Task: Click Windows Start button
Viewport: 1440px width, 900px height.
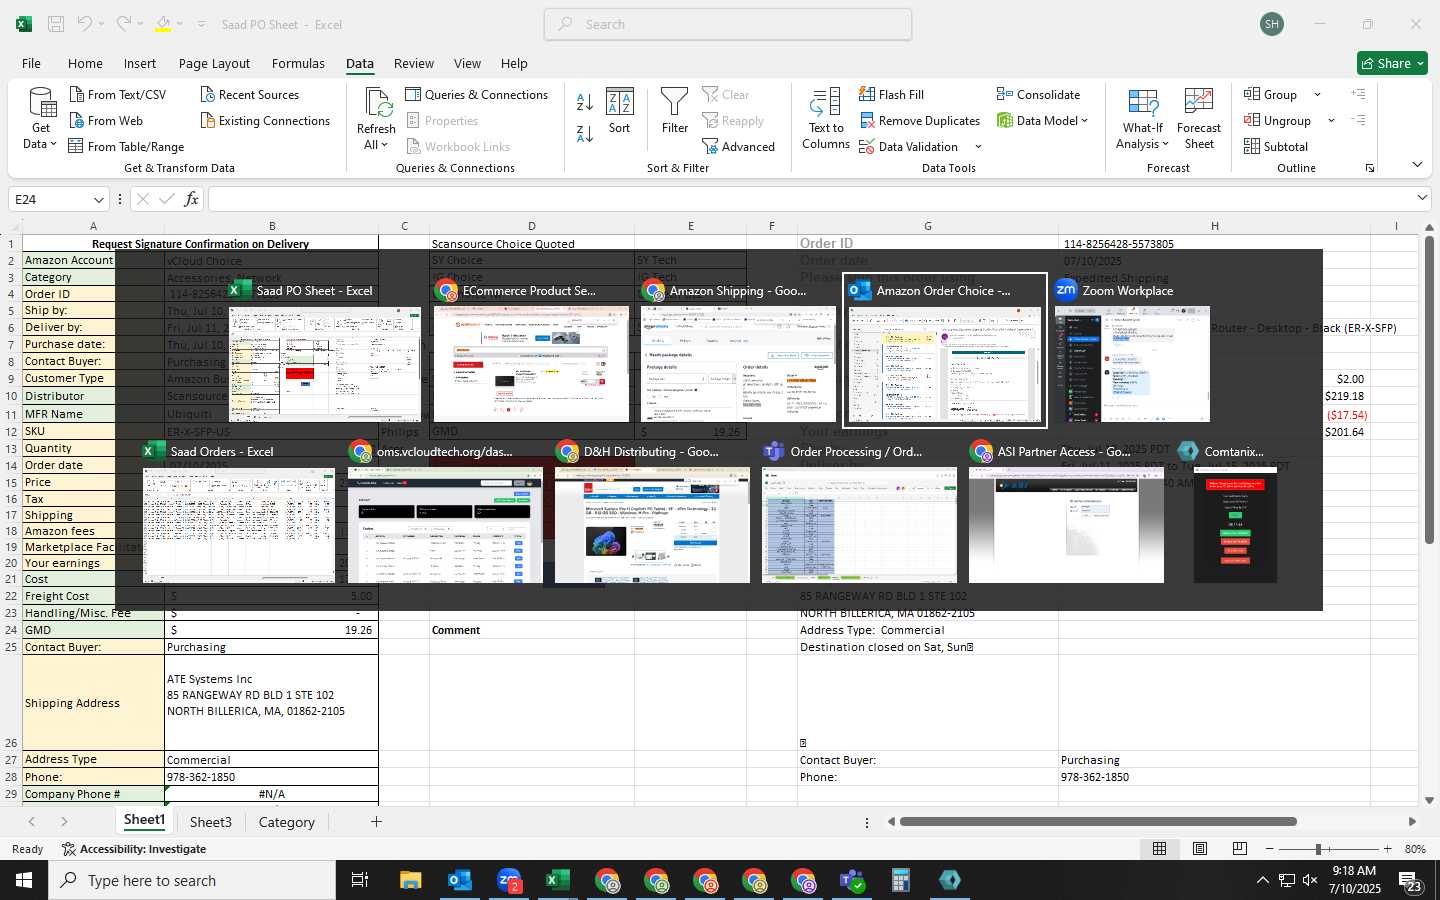Action: pos(24,880)
